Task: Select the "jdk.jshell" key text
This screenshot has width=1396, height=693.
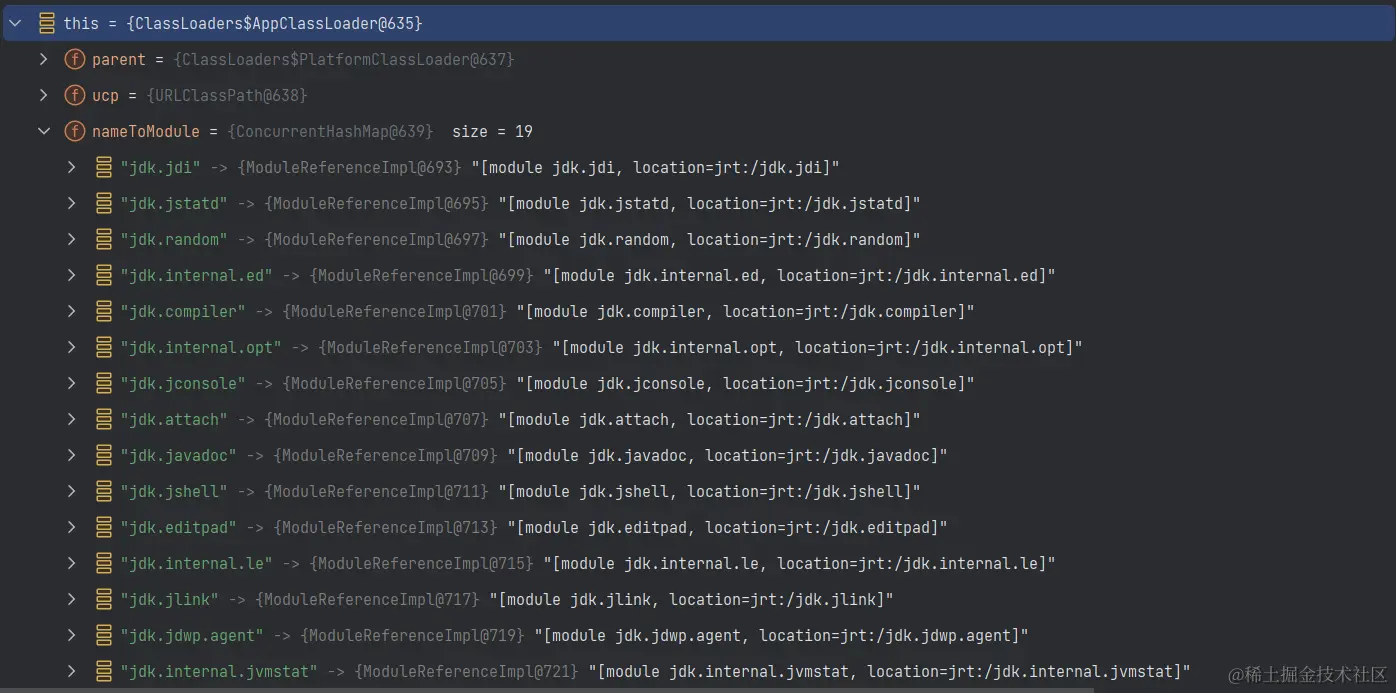Action: coord(174,492)
